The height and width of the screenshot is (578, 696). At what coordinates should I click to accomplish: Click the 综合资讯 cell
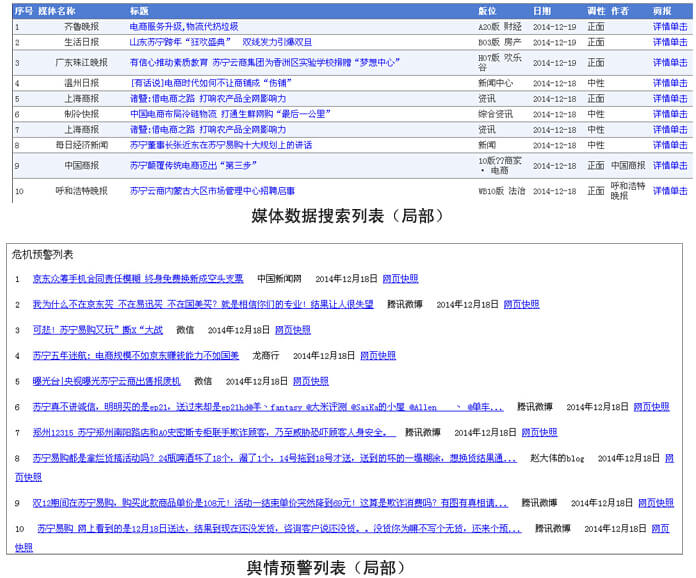click(495, 114)
